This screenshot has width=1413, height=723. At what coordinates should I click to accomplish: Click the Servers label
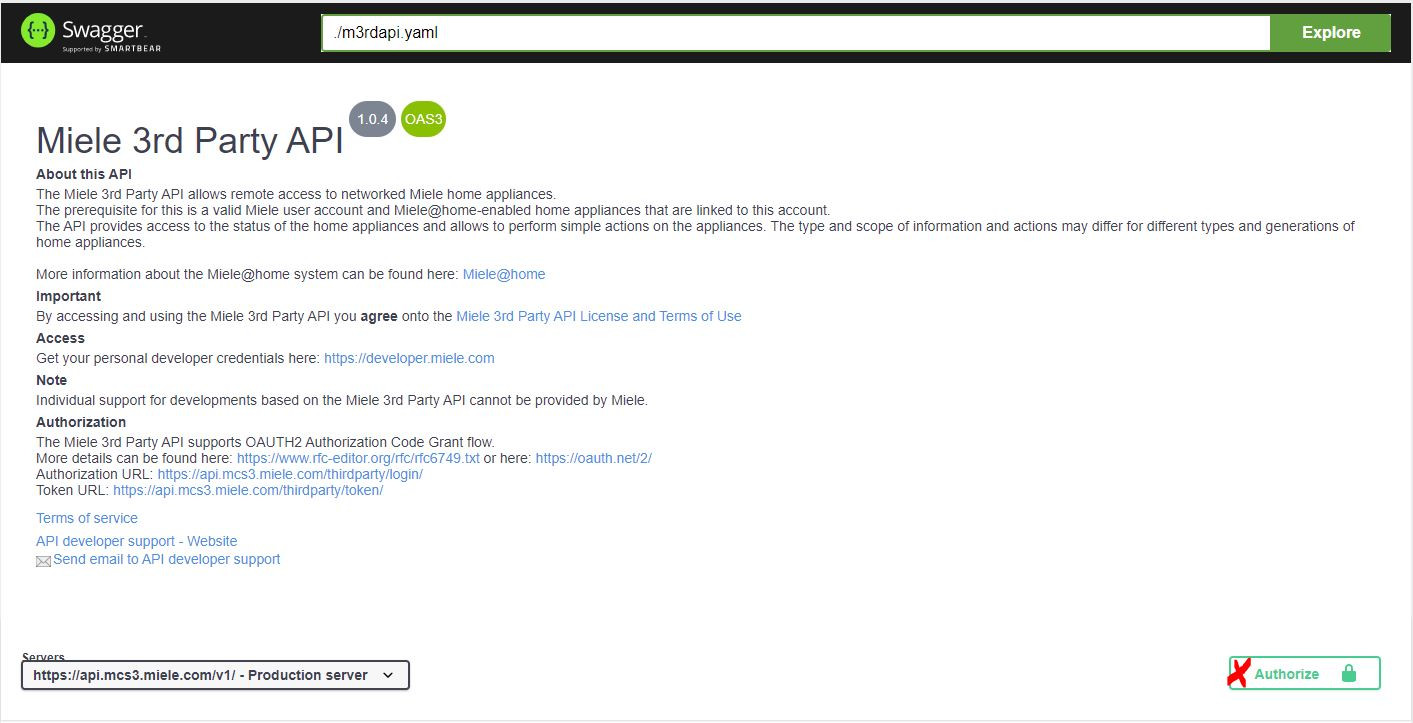[x=43, y=657]
